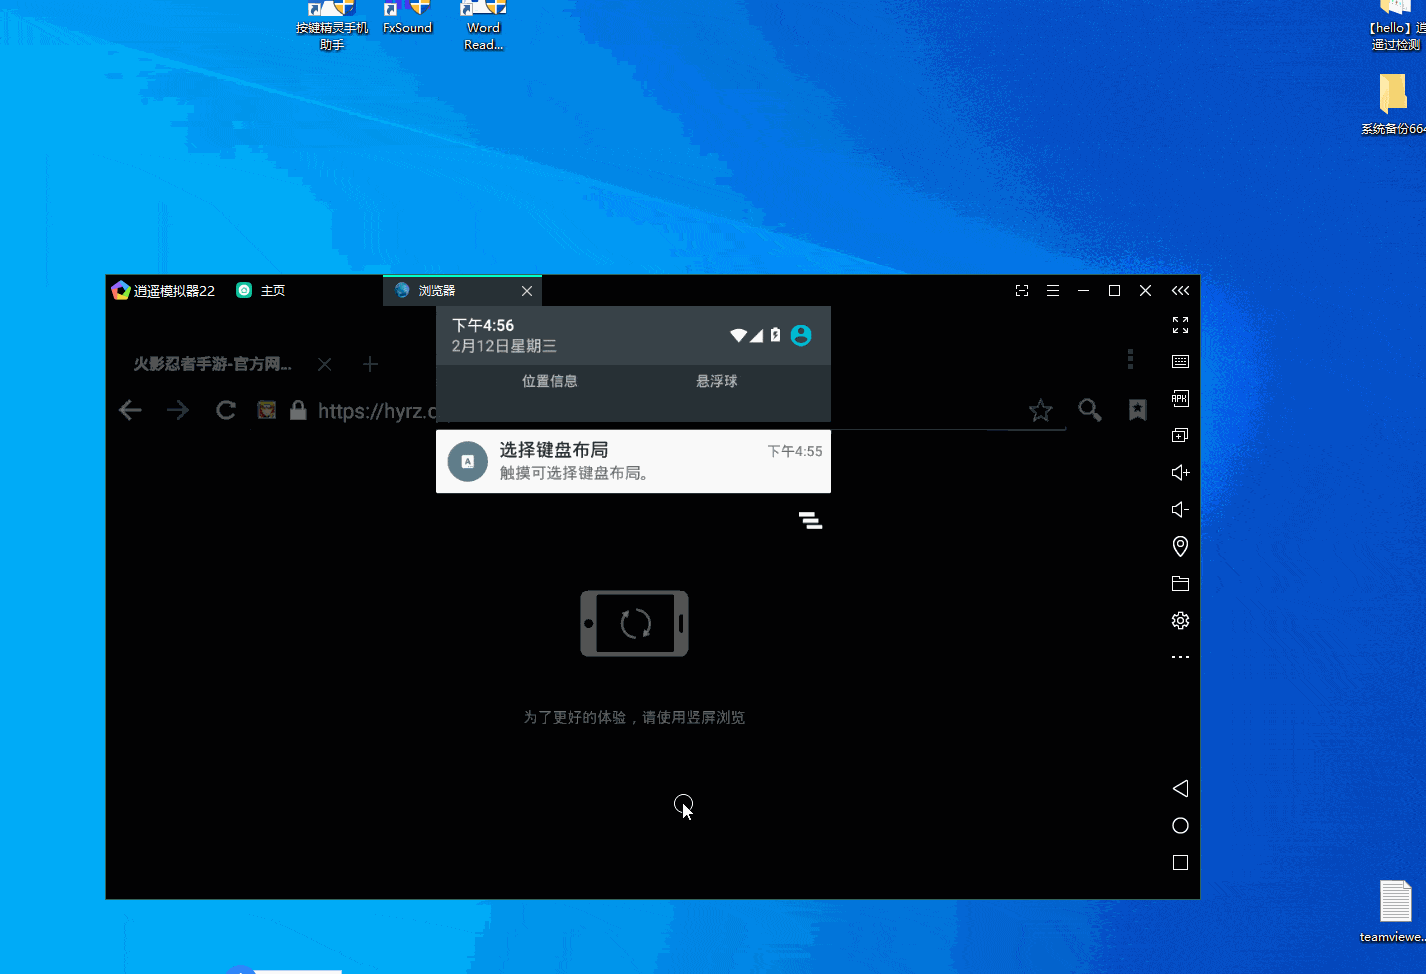Image resolution: width=1426 pixels, height=974 pixels.
Task: Expand the three-dots more tools menu
Action: pos(1180,657)
